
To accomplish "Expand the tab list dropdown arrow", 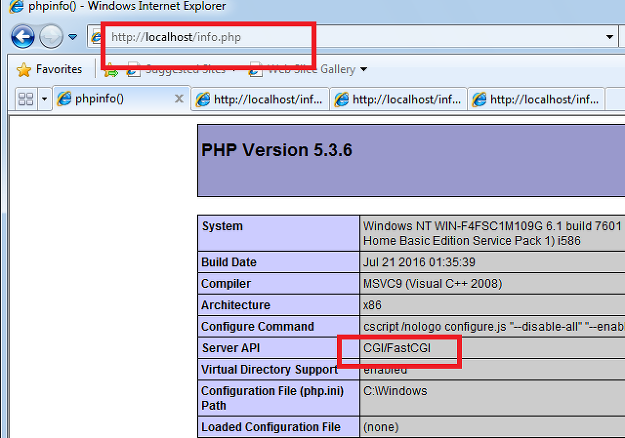I will [x=44, y=98].
